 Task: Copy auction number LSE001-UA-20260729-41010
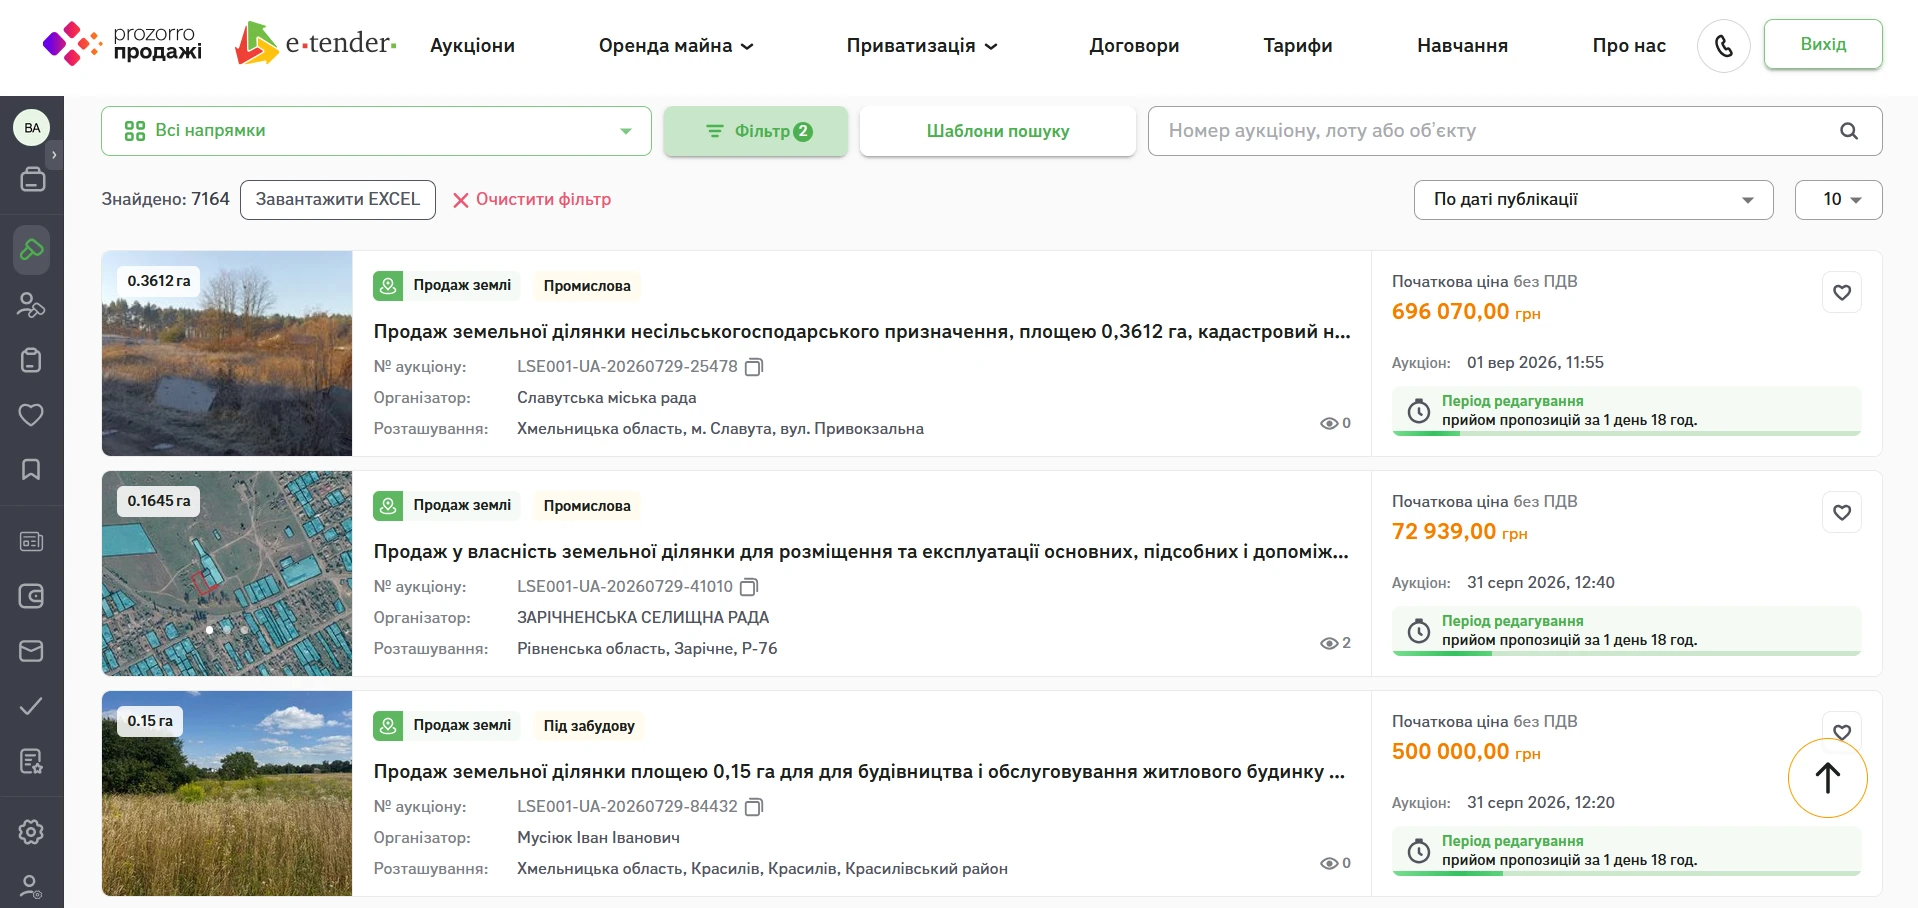(x=749, y=587)
